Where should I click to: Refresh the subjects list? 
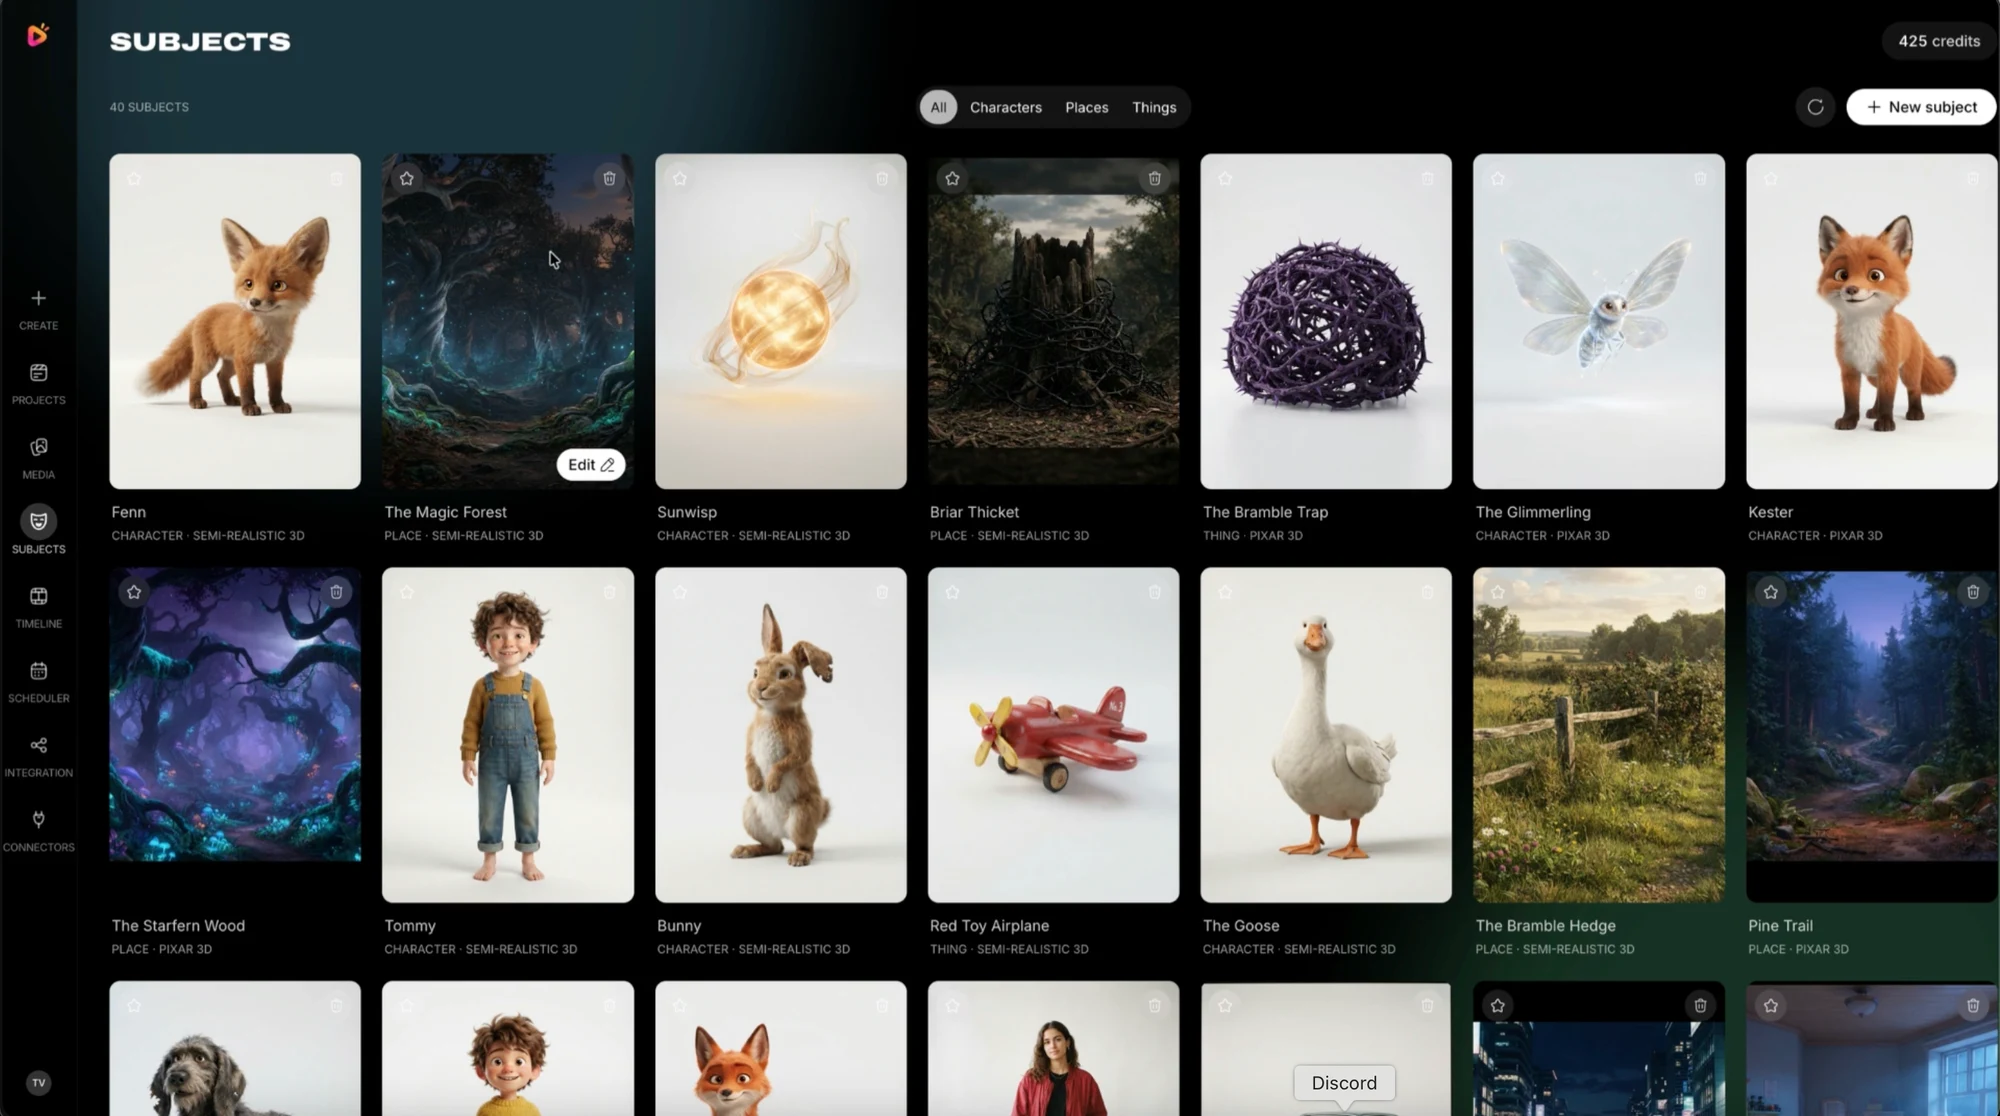pyautogui.click(x=1815, y=107)
